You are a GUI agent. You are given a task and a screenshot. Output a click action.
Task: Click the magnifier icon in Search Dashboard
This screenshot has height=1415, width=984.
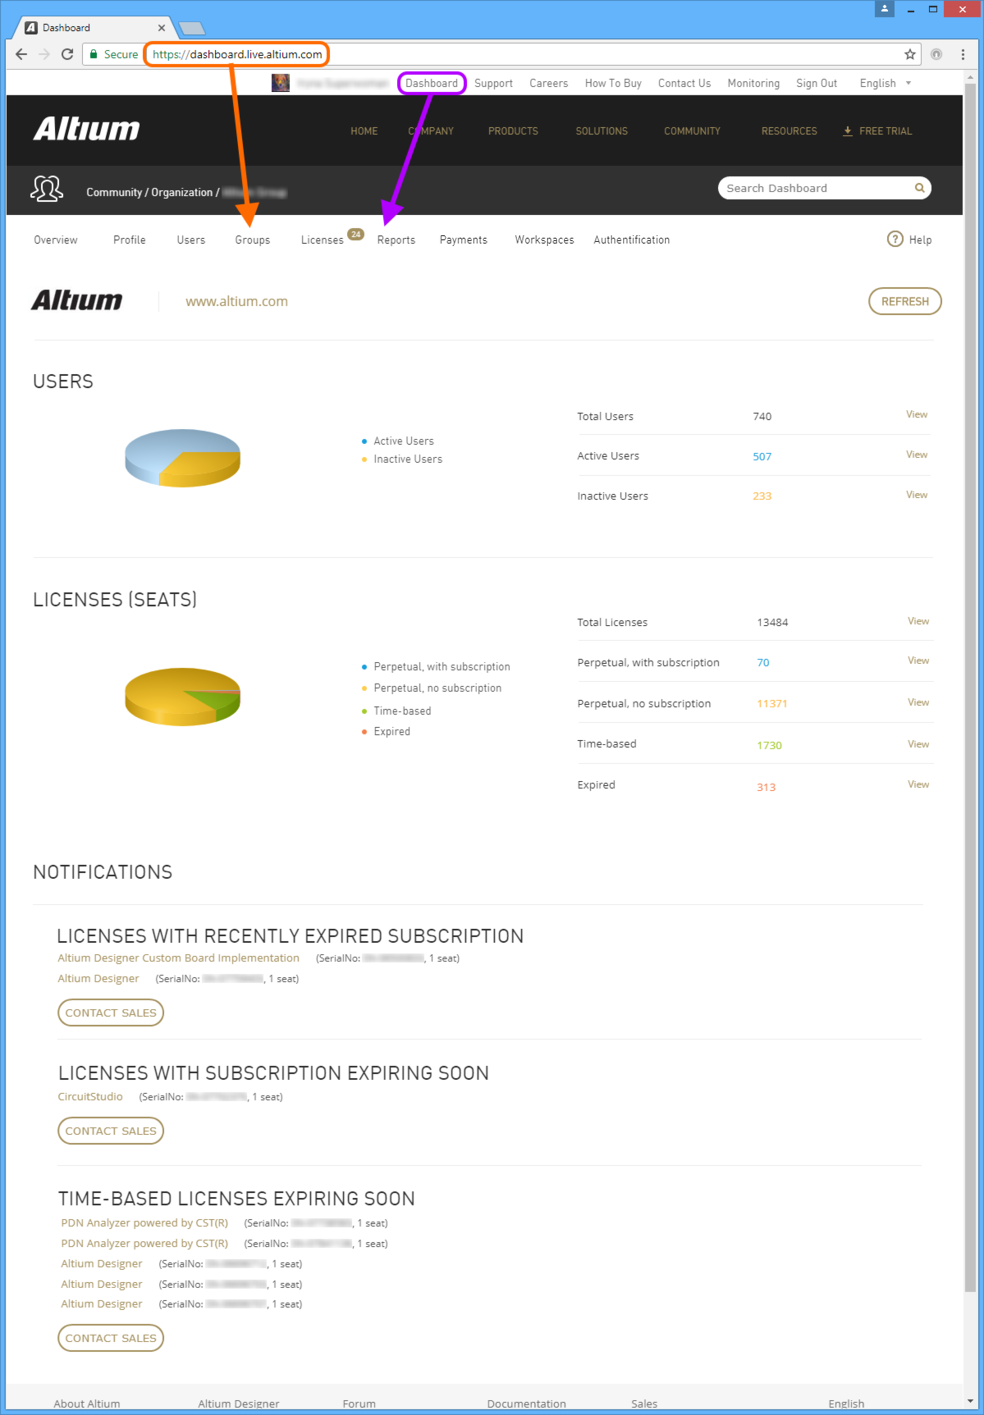point(919,188)
